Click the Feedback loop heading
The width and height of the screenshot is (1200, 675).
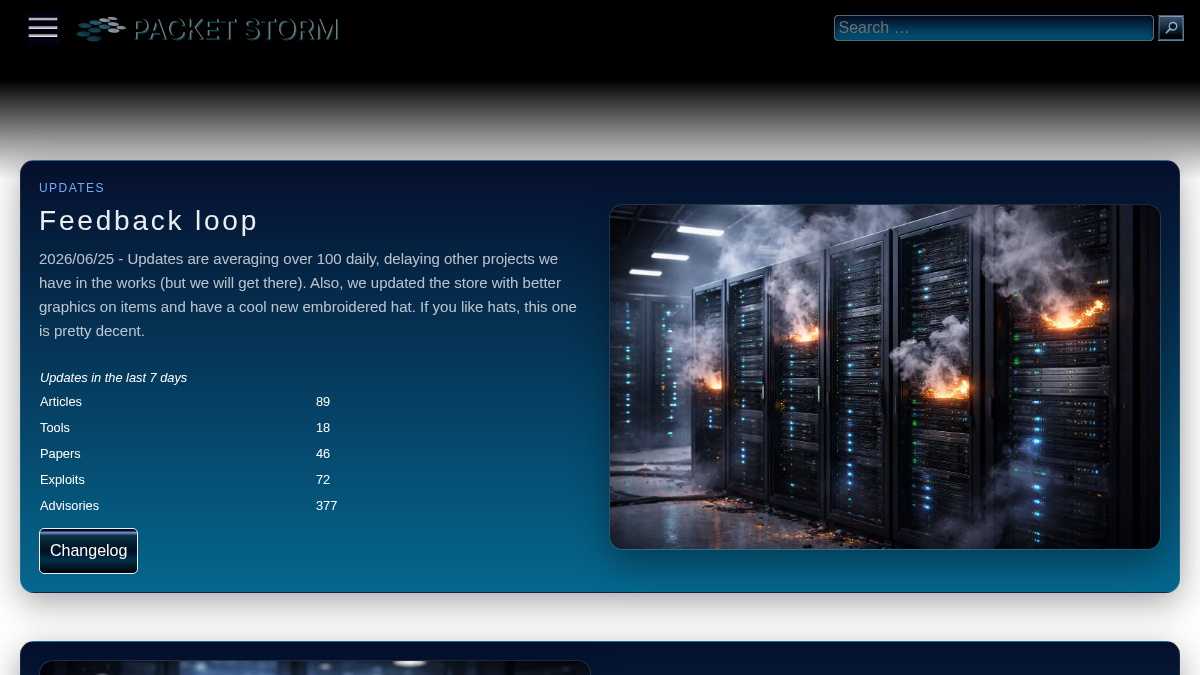149,220
